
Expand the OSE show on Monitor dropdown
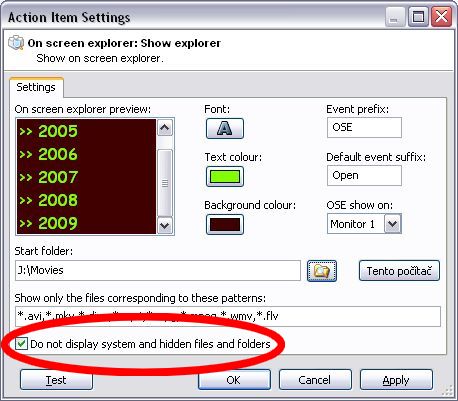coord(393,224)
